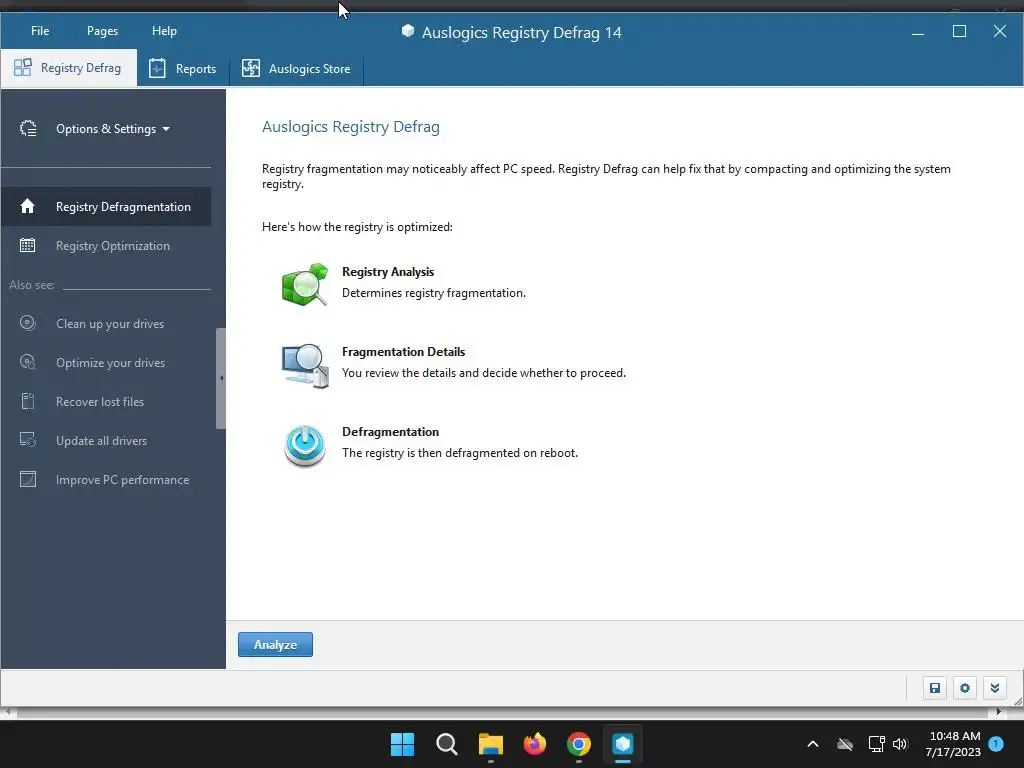The width and height of the screenshot is (1024, 768).
Task: Open File Explorer from the taskbar
Action: (x=490, y=744)
